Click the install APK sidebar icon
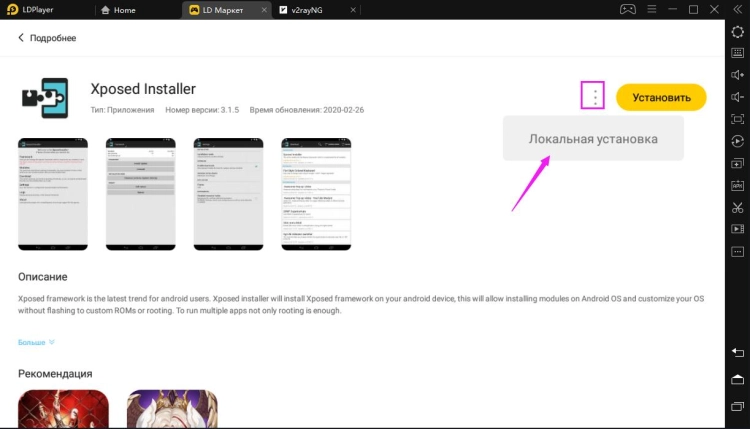 tap(738, 186)
